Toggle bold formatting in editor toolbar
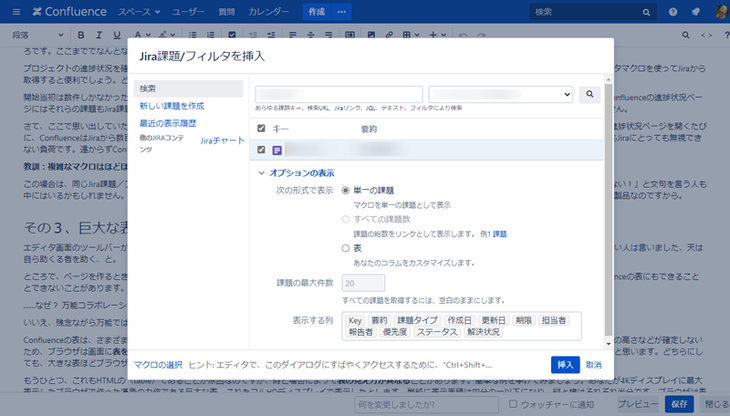Screen dimensions: 730x416 point(81,35)
